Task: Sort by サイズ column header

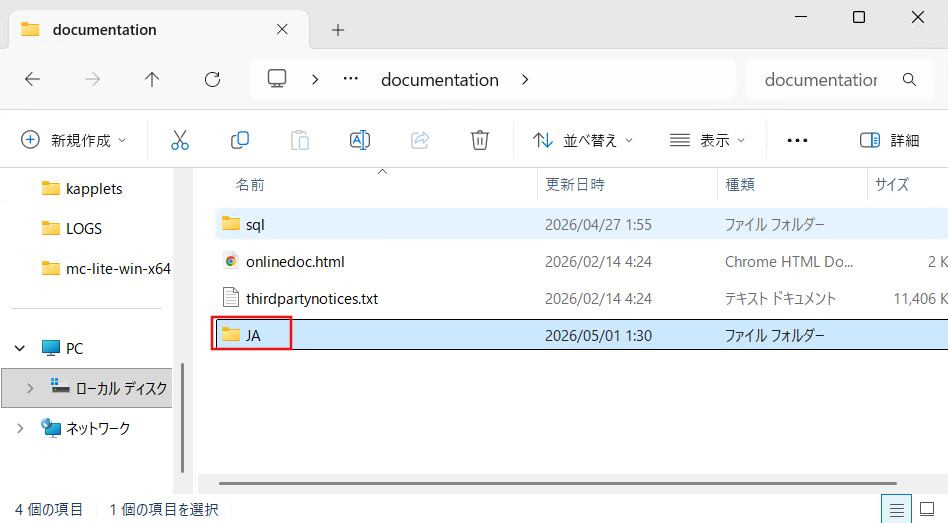Action: (907, 184)
